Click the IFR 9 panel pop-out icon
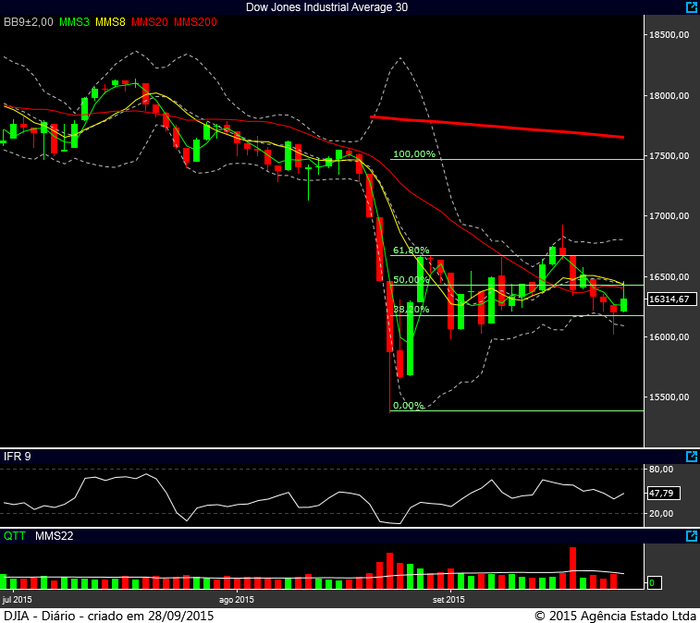This screenshot has height=623, width=700. tap(691, 456)
